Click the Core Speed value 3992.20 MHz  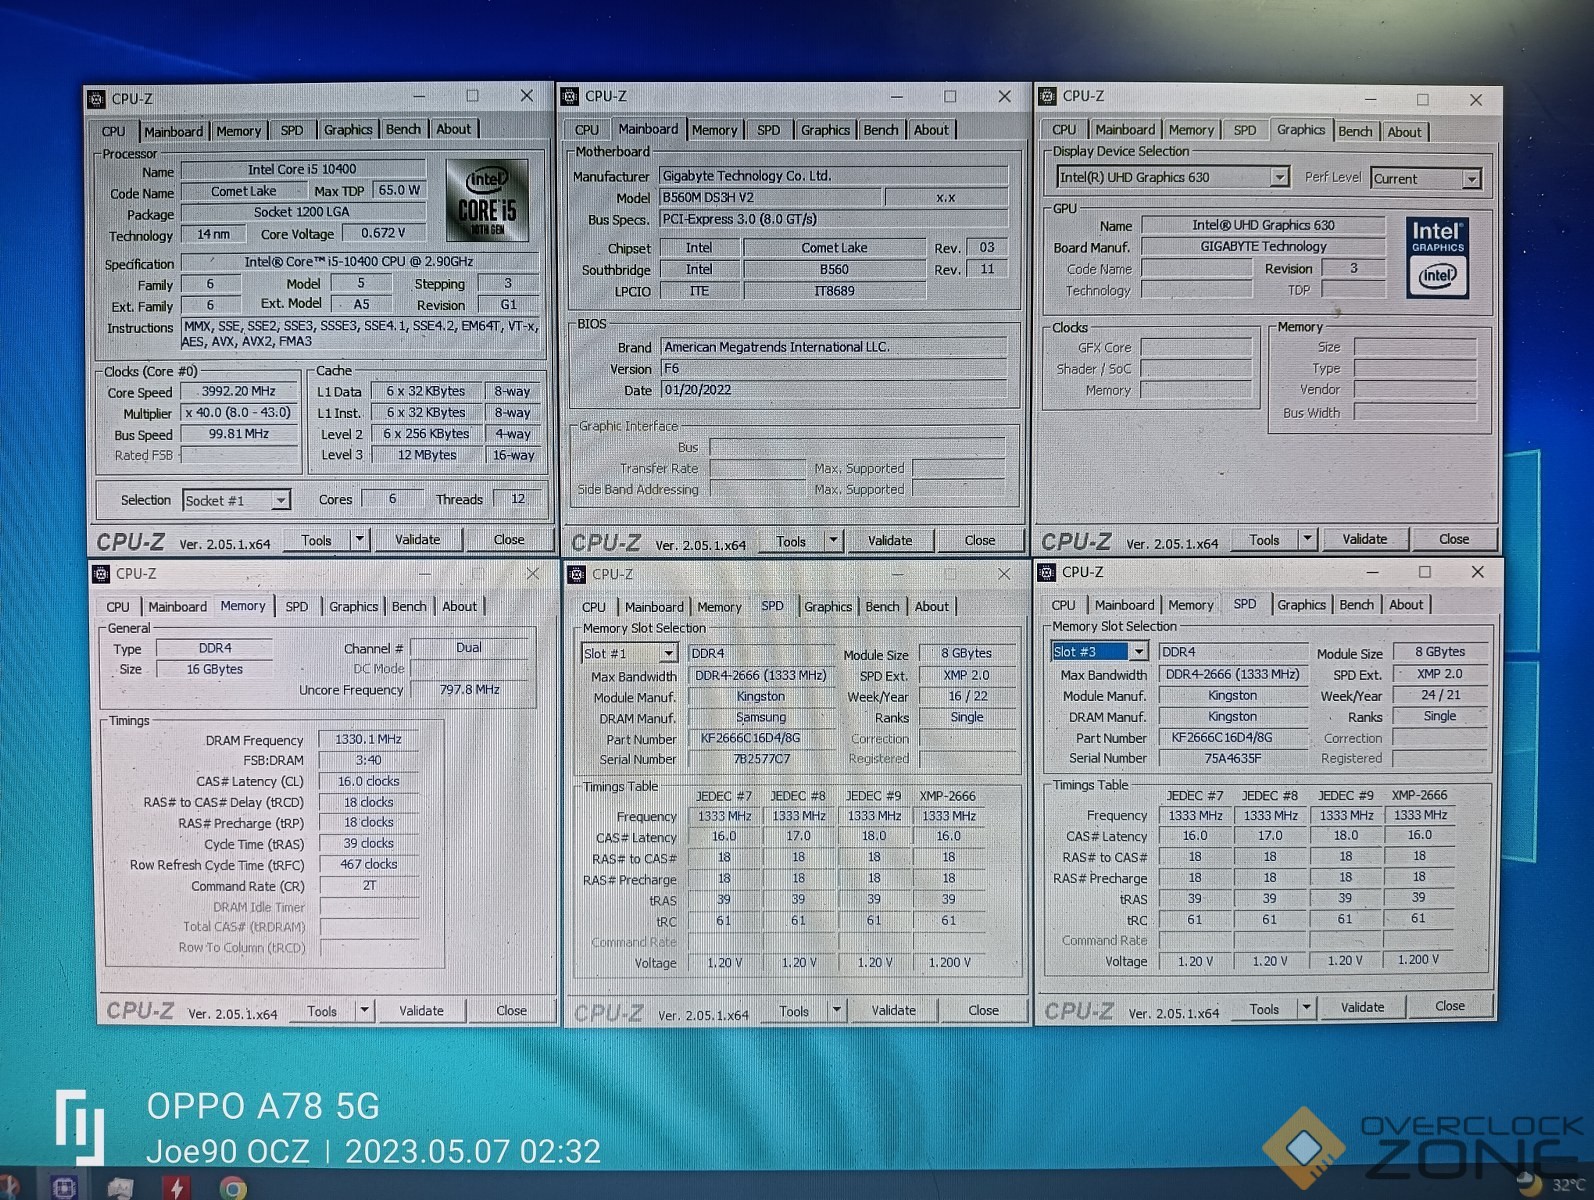click(x=239, y=392)
